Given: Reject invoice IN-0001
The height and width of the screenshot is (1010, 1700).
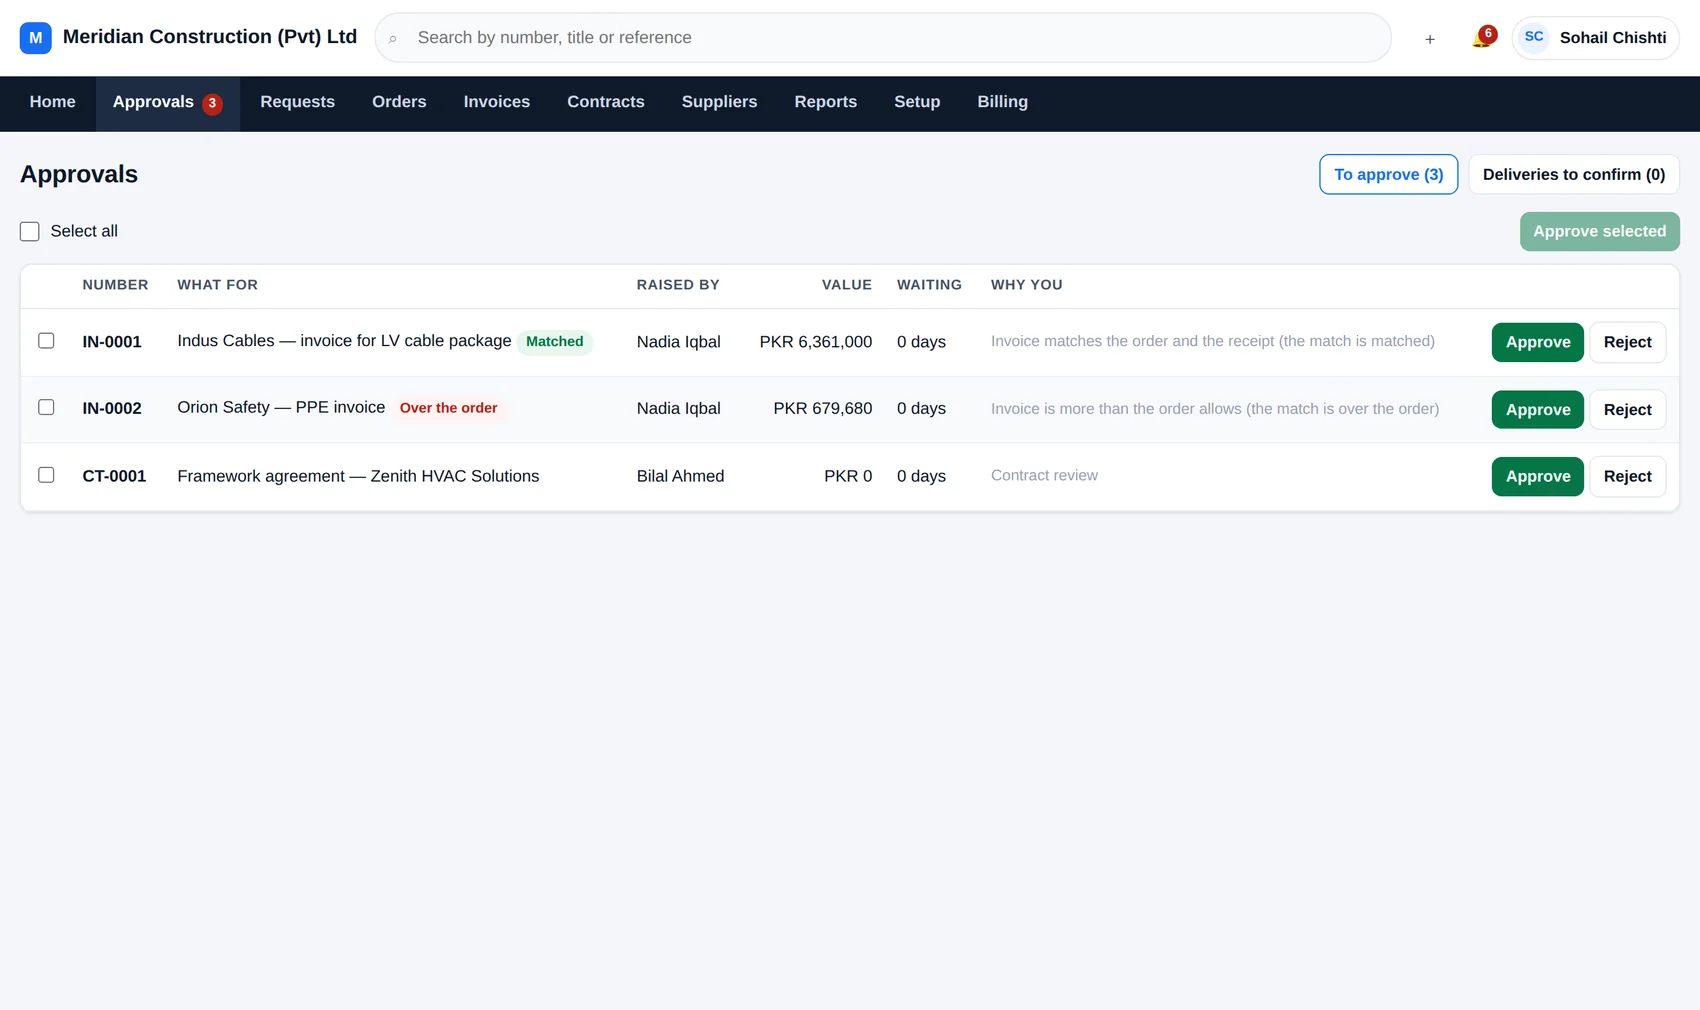Looking at the screenshot, I should tap(1628, 342).
